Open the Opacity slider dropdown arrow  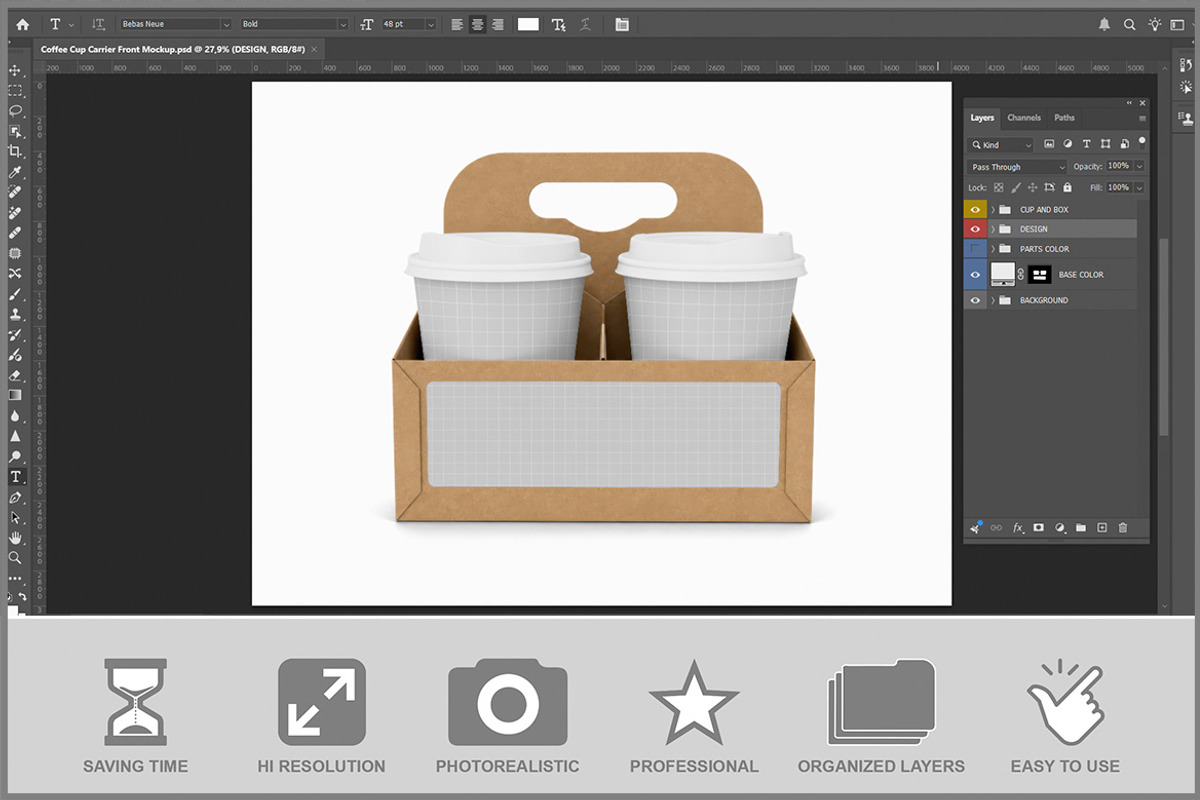tap(1139, 166)
